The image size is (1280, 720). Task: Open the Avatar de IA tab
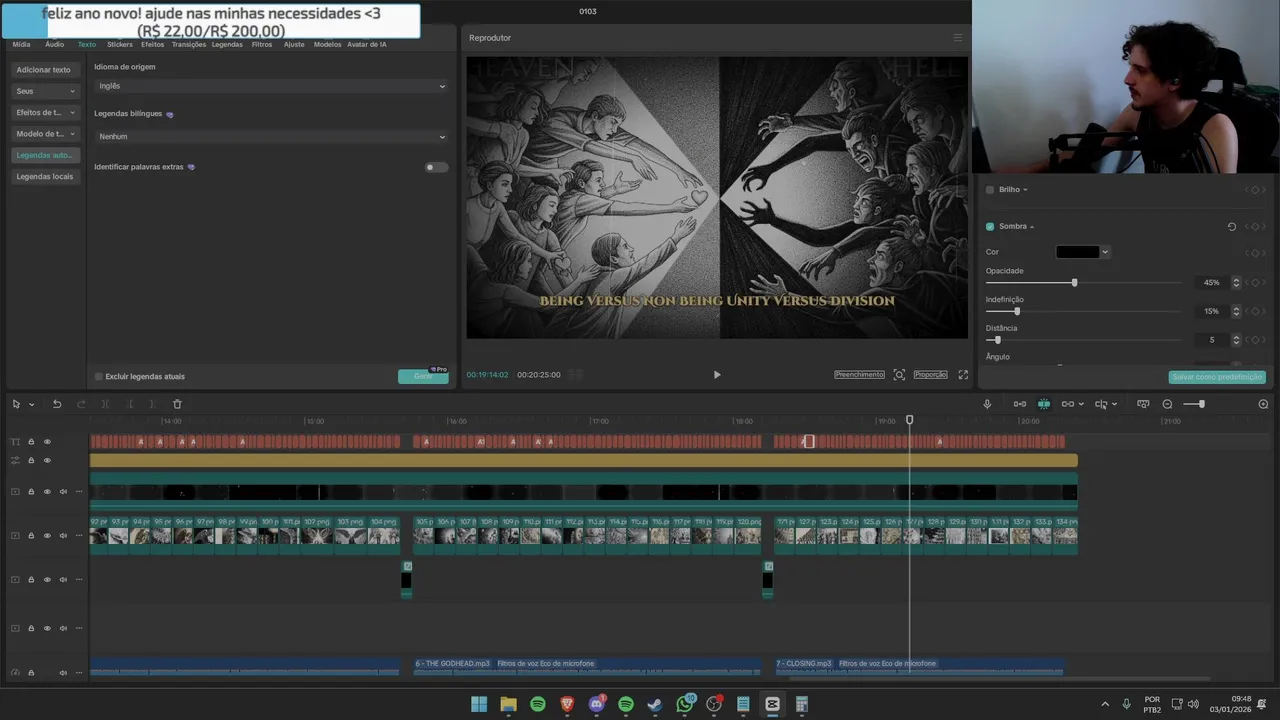tap(366, 45)
